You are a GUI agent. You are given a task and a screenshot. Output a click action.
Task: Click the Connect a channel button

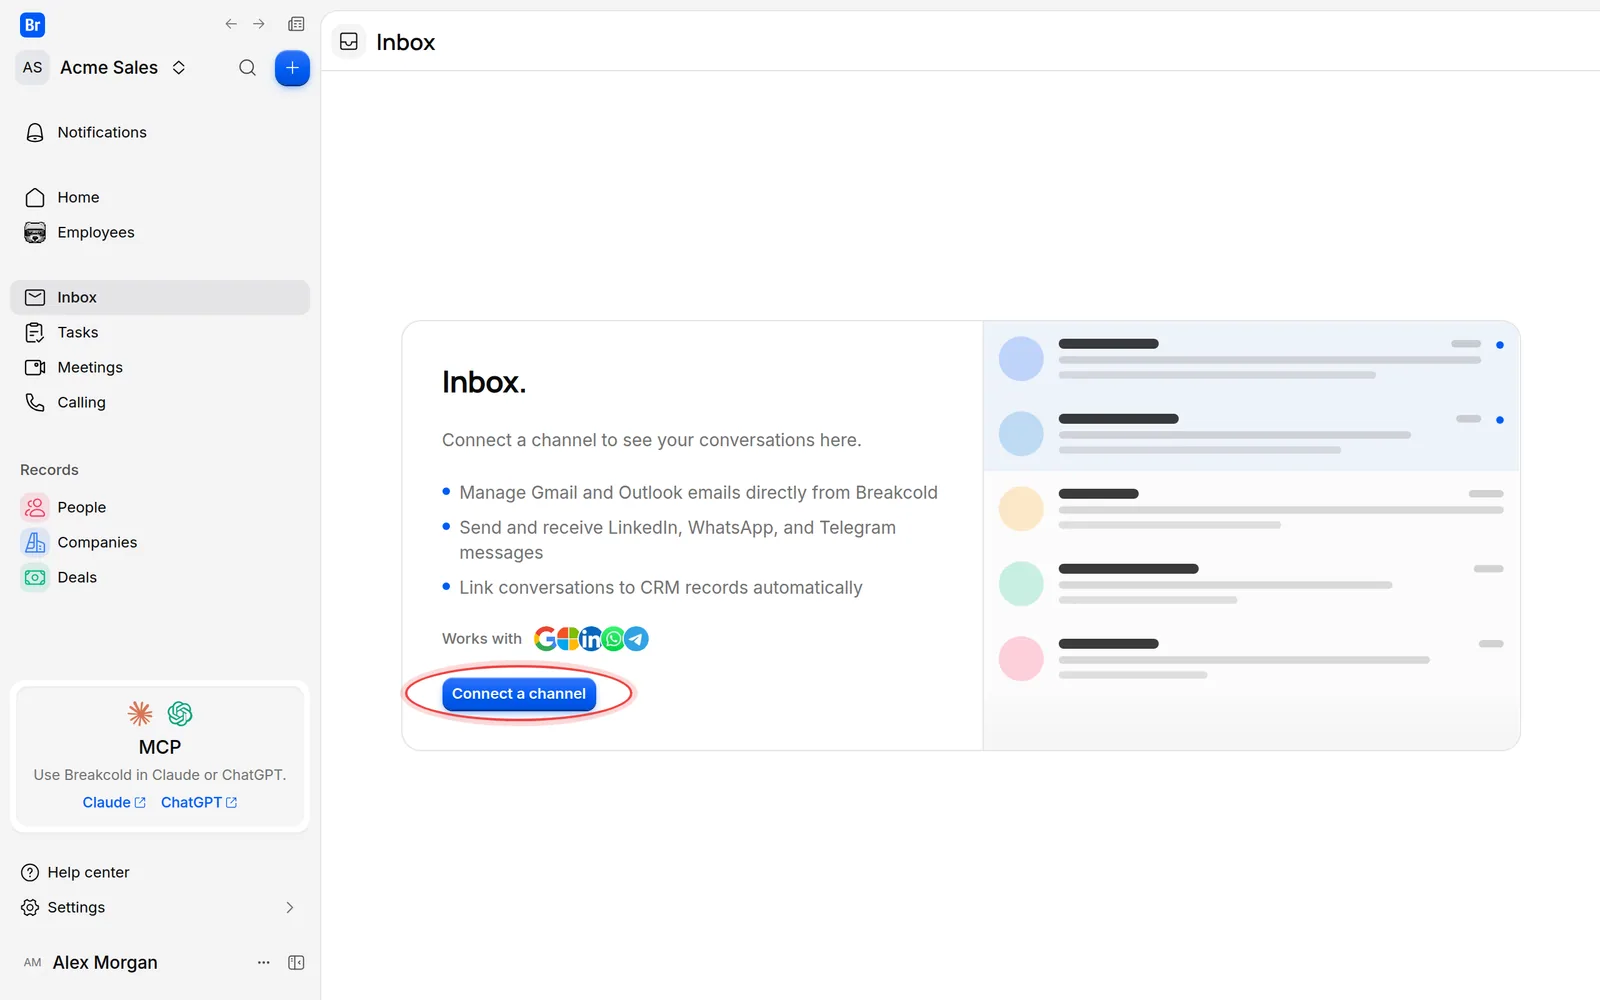tap(519, 693)
